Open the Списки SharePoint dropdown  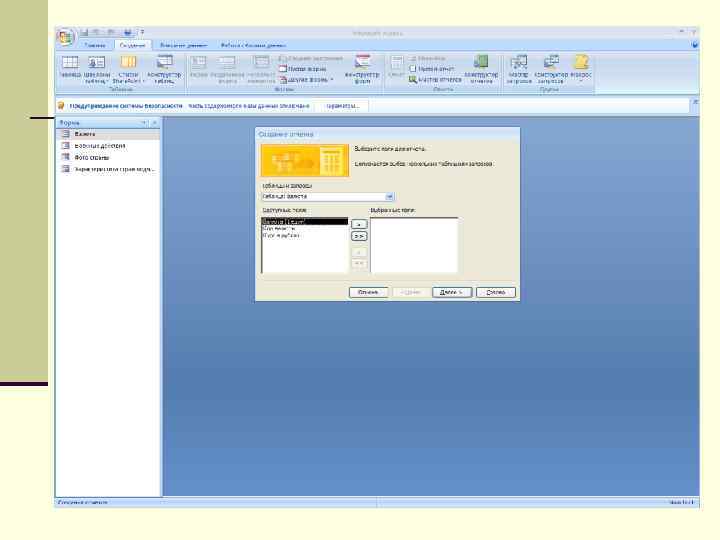coord(128,69)
